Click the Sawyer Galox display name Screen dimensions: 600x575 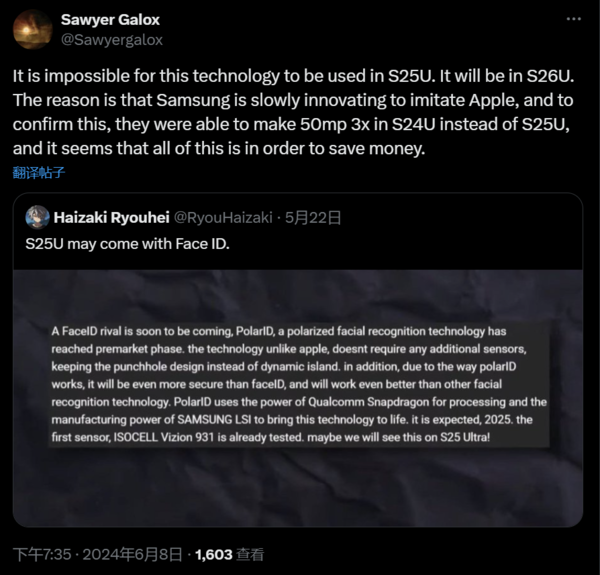point(110,20)
